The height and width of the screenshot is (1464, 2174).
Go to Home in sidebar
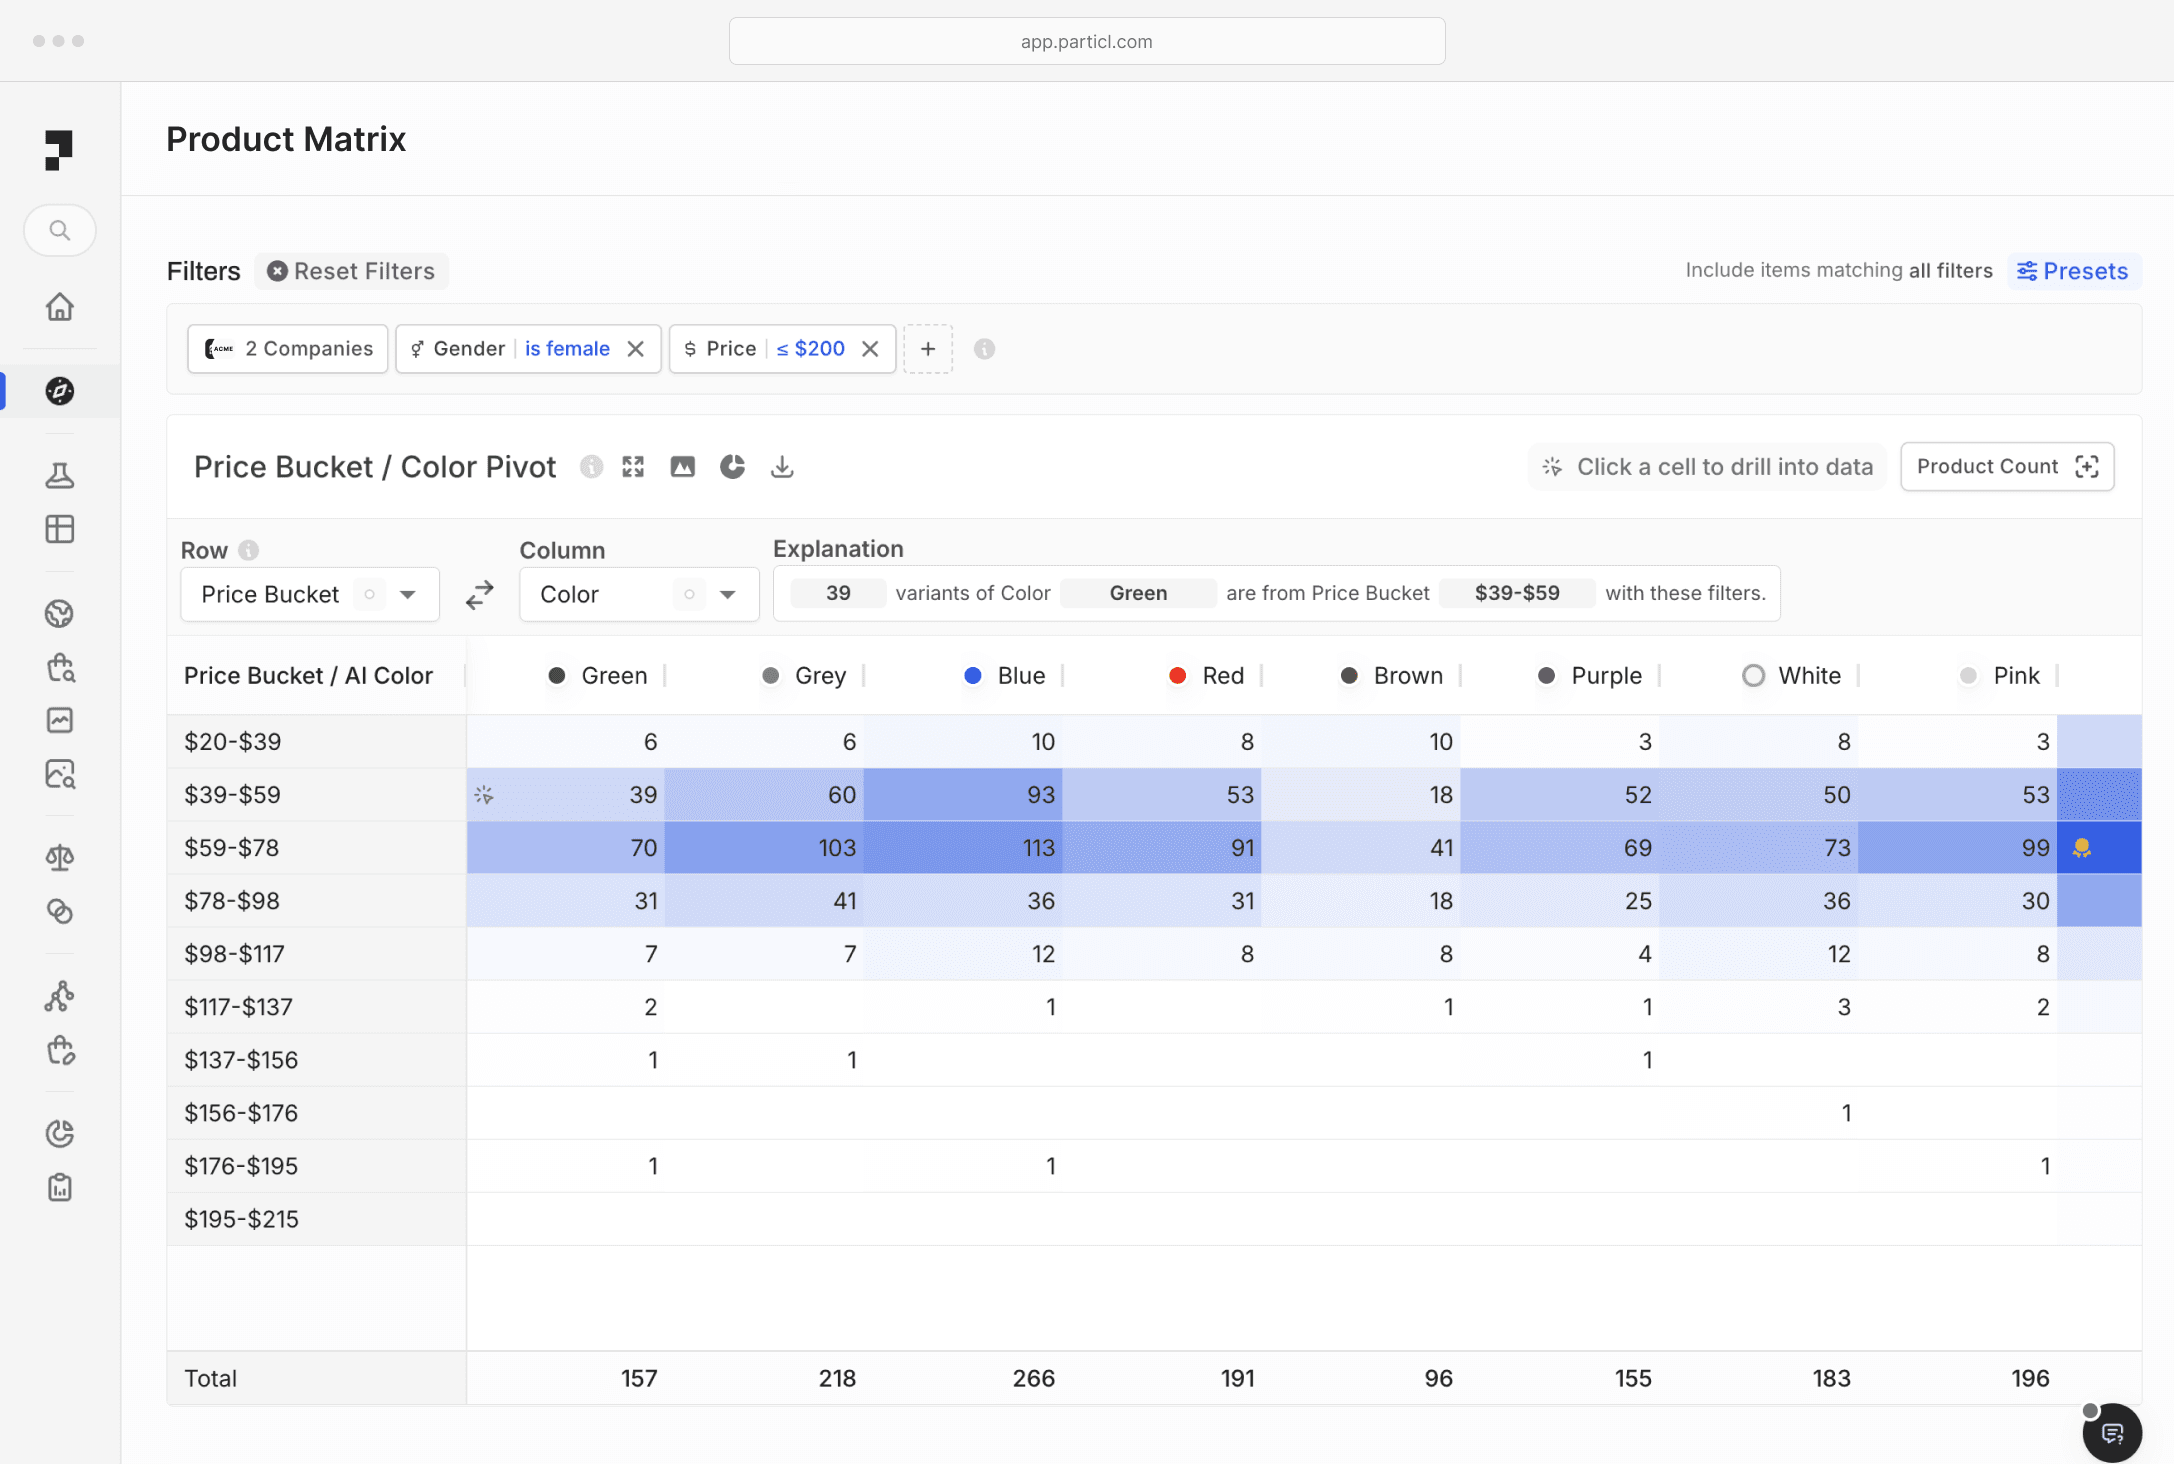pos(60,307)
